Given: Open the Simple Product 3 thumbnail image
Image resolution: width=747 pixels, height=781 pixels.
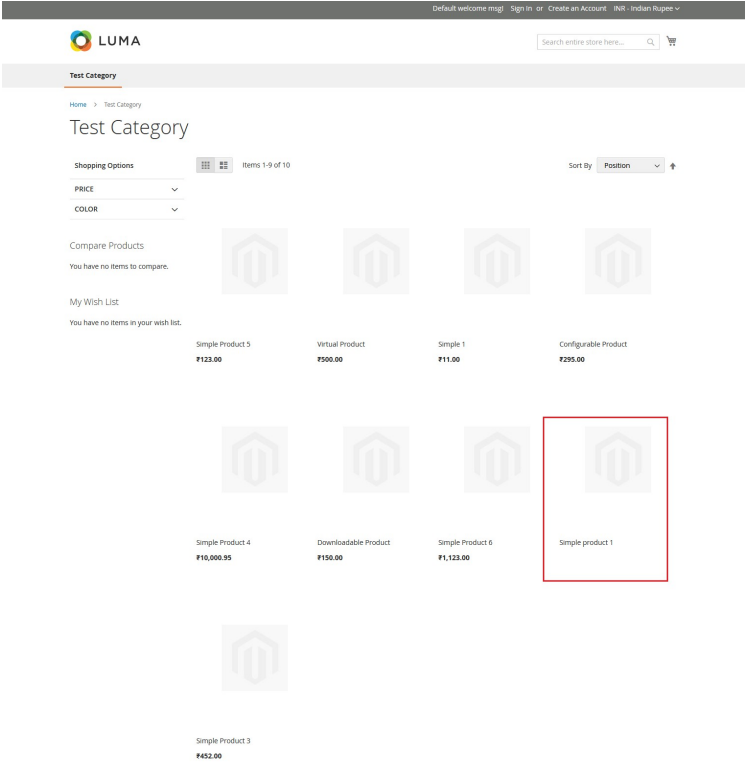Looking at the screenshot, I should (254, 657).
